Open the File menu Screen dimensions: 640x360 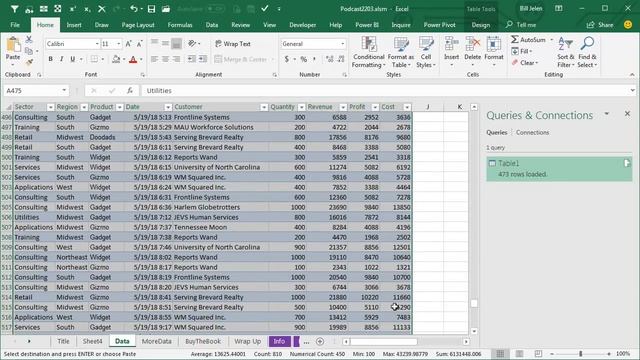(15, 25)
